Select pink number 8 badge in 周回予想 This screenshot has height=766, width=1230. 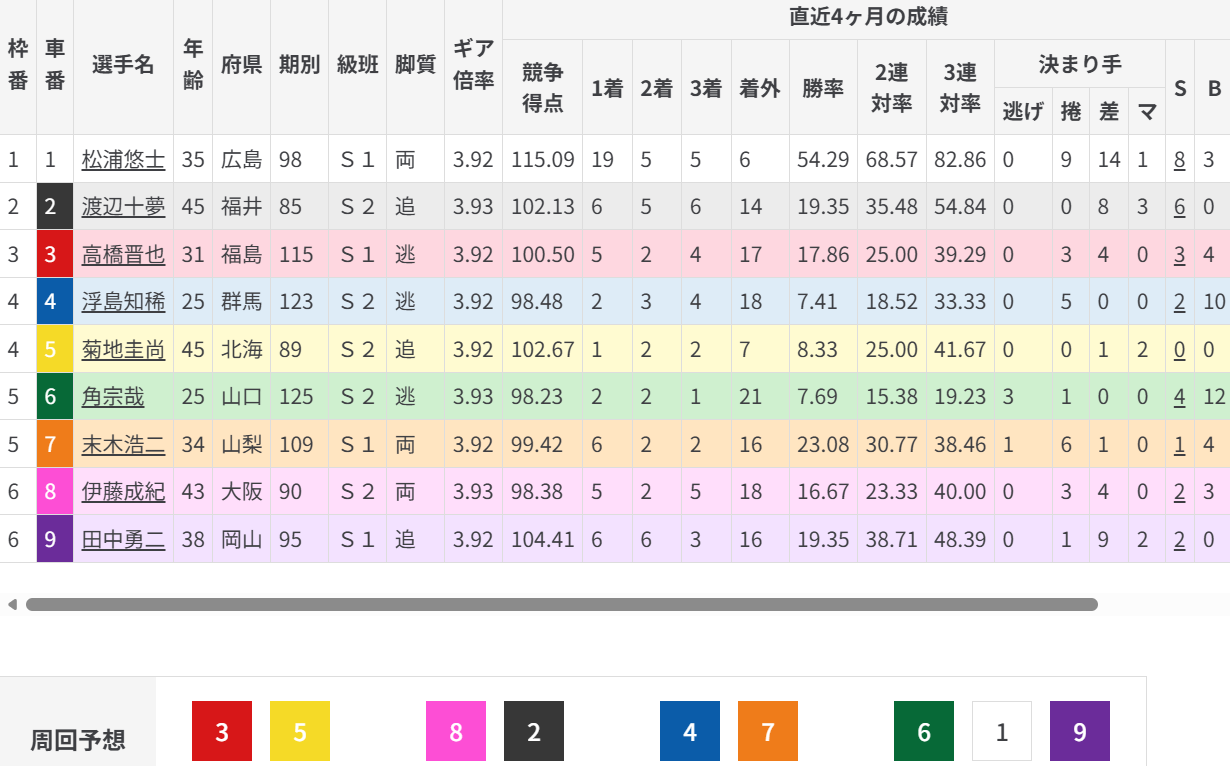coord(455,732)
